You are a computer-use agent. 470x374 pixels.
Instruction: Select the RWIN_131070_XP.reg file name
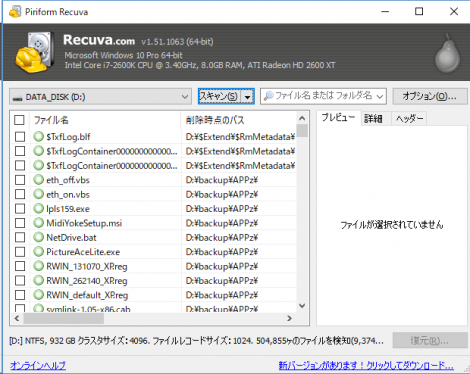pos(87,266)
